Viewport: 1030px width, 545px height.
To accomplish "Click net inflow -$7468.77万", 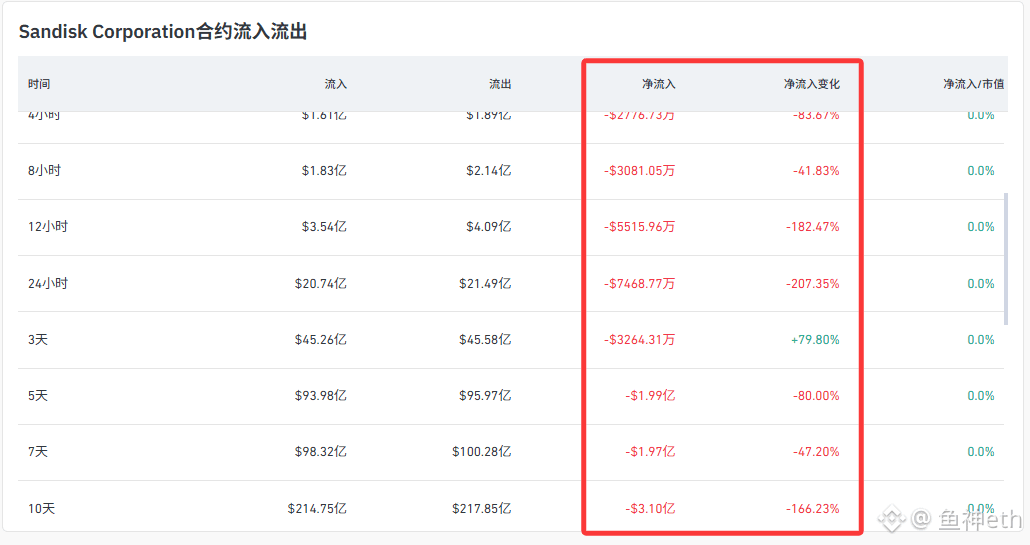I will pyautogui.click(x=639, y=284).
